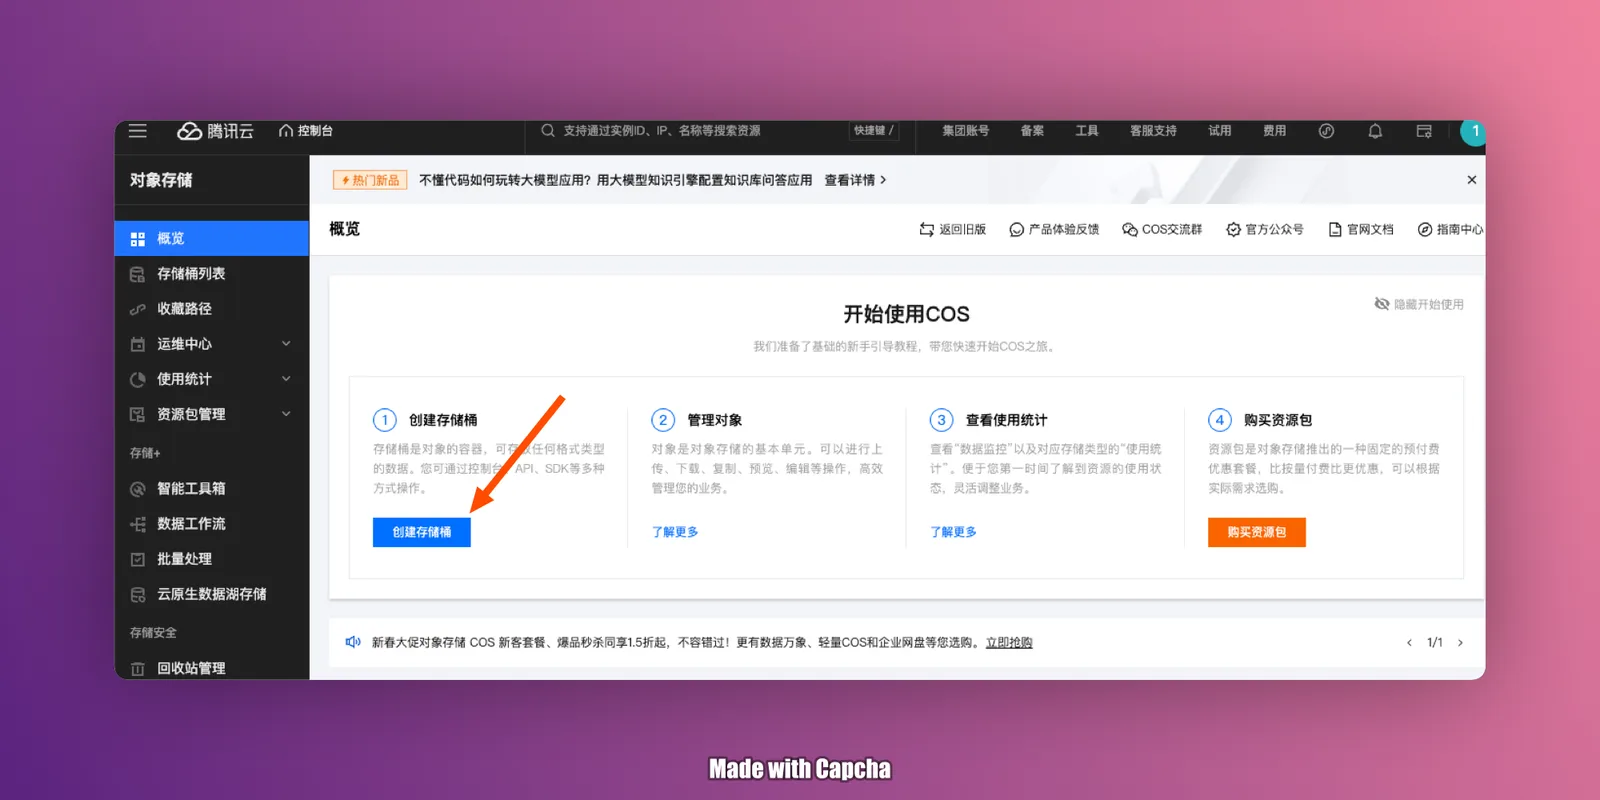The width and height of the screenshot is (1600, 800).
Task: Click the 存储+ sidebar section label
Action: pos(145,453)
